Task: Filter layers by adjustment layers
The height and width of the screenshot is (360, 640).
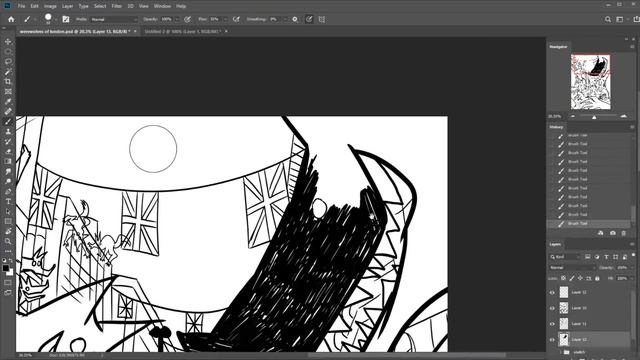Action: 597,257
